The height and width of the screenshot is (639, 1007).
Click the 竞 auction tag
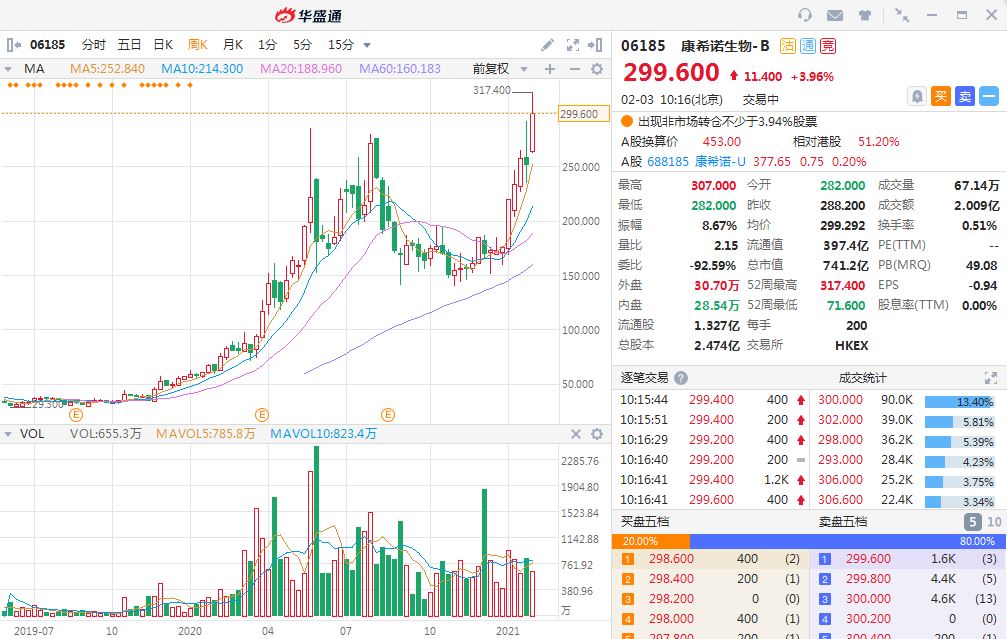[828, 46]
